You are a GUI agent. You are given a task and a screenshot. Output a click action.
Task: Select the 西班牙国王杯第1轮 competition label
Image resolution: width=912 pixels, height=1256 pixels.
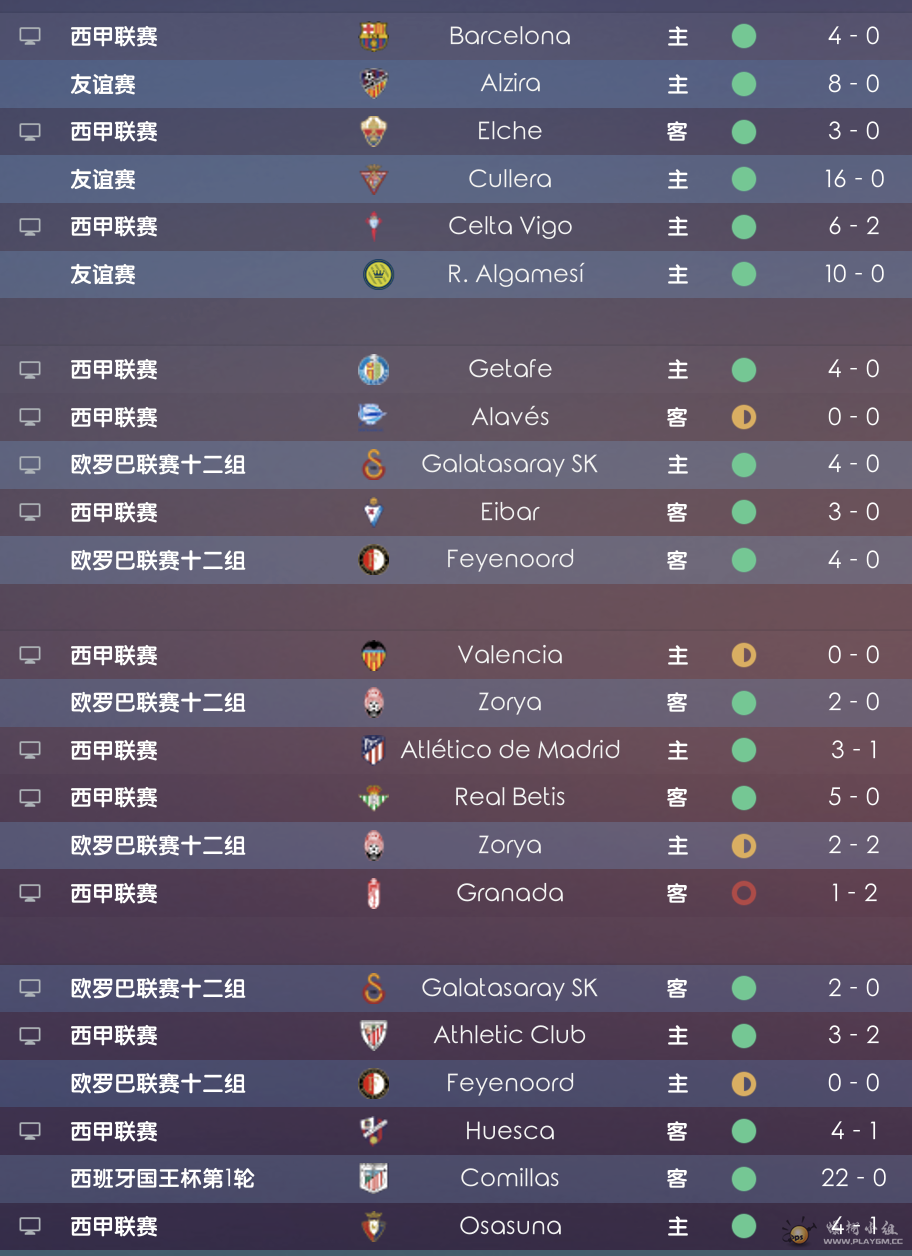click(x=163, y=1179)
